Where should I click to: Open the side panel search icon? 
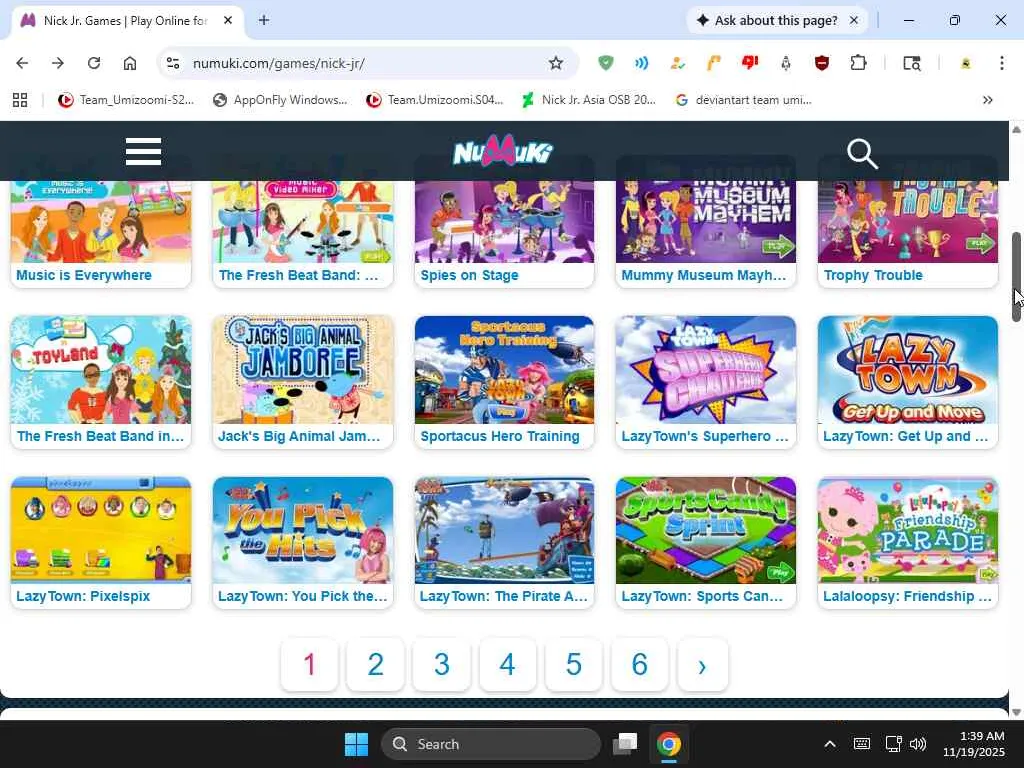912,63
